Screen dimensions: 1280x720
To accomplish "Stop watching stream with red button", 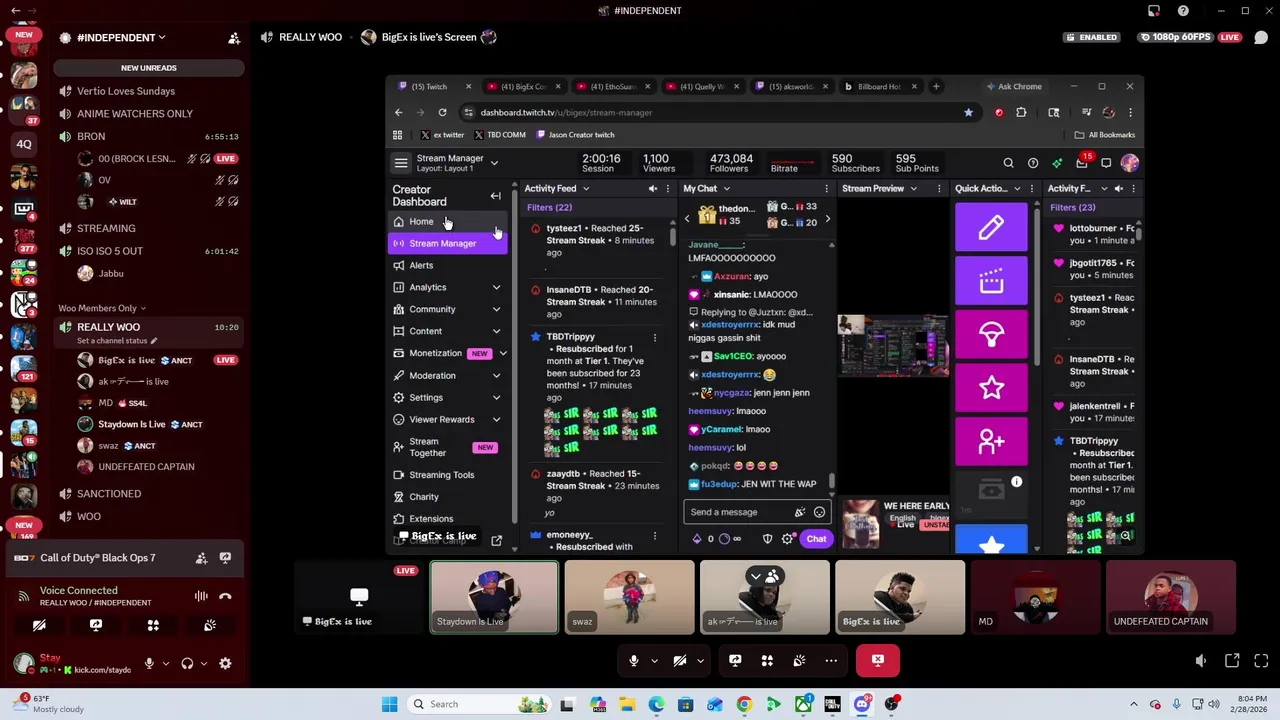I will click(x=878, y=660).
